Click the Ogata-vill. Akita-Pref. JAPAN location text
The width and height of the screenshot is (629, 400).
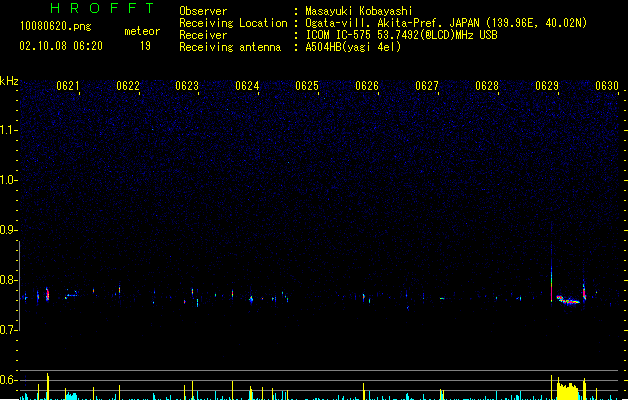coord(446,23)
